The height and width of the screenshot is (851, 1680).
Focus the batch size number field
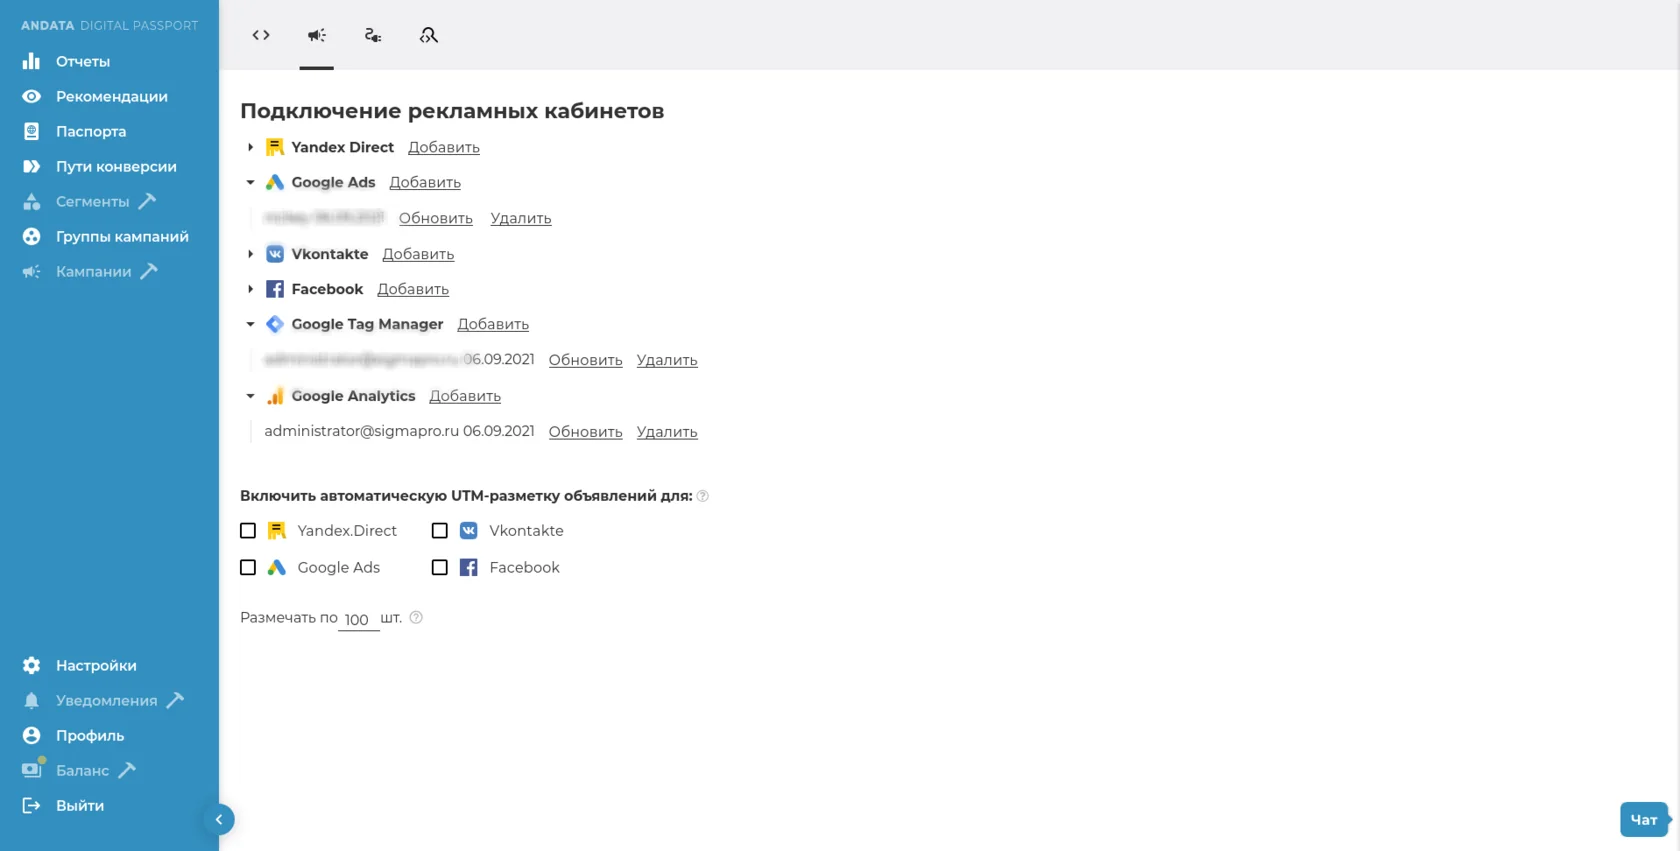pyautogui.click(x=359, y=619)
